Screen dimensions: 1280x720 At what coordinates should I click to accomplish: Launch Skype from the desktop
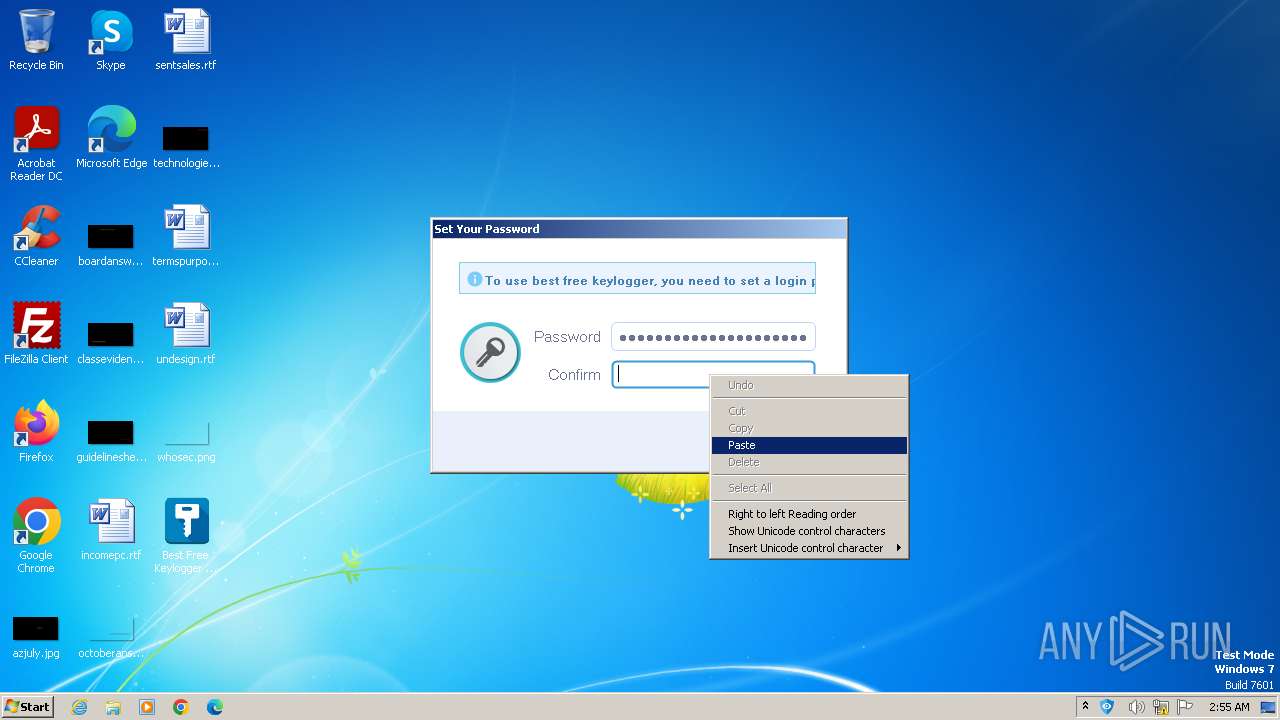[x=111, y=40]
